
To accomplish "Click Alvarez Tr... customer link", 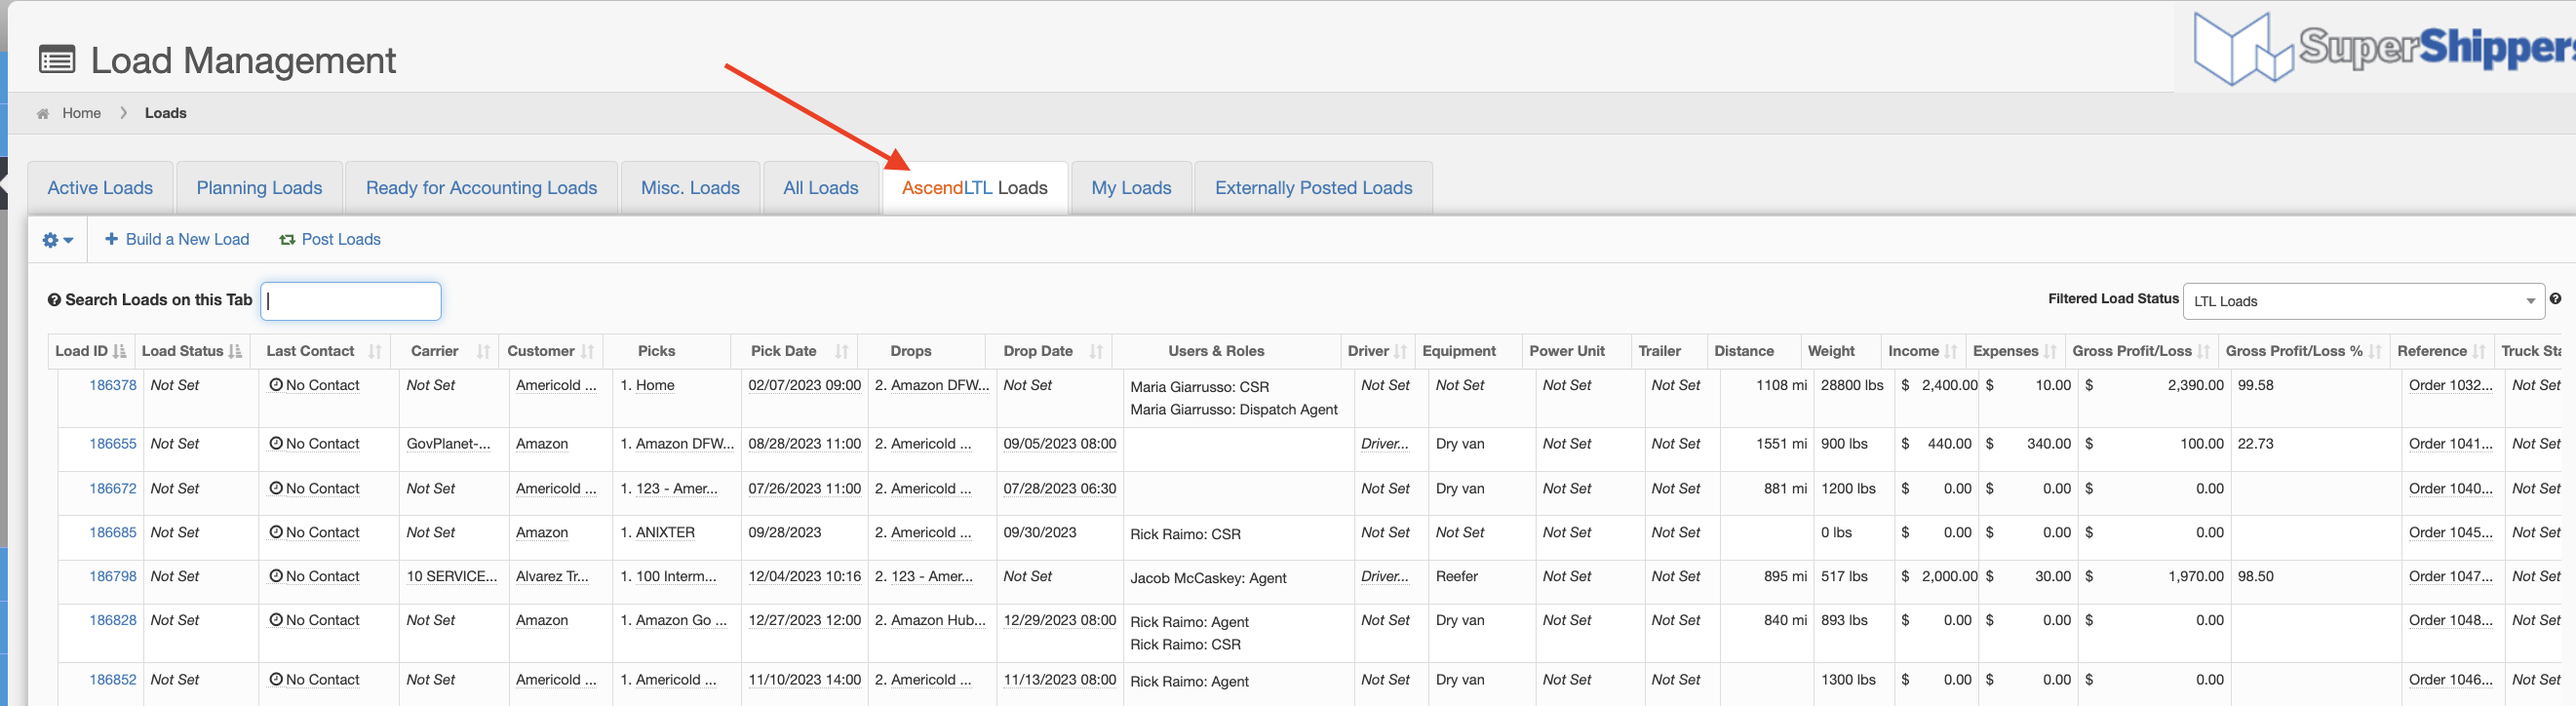I will pos(552,577).
